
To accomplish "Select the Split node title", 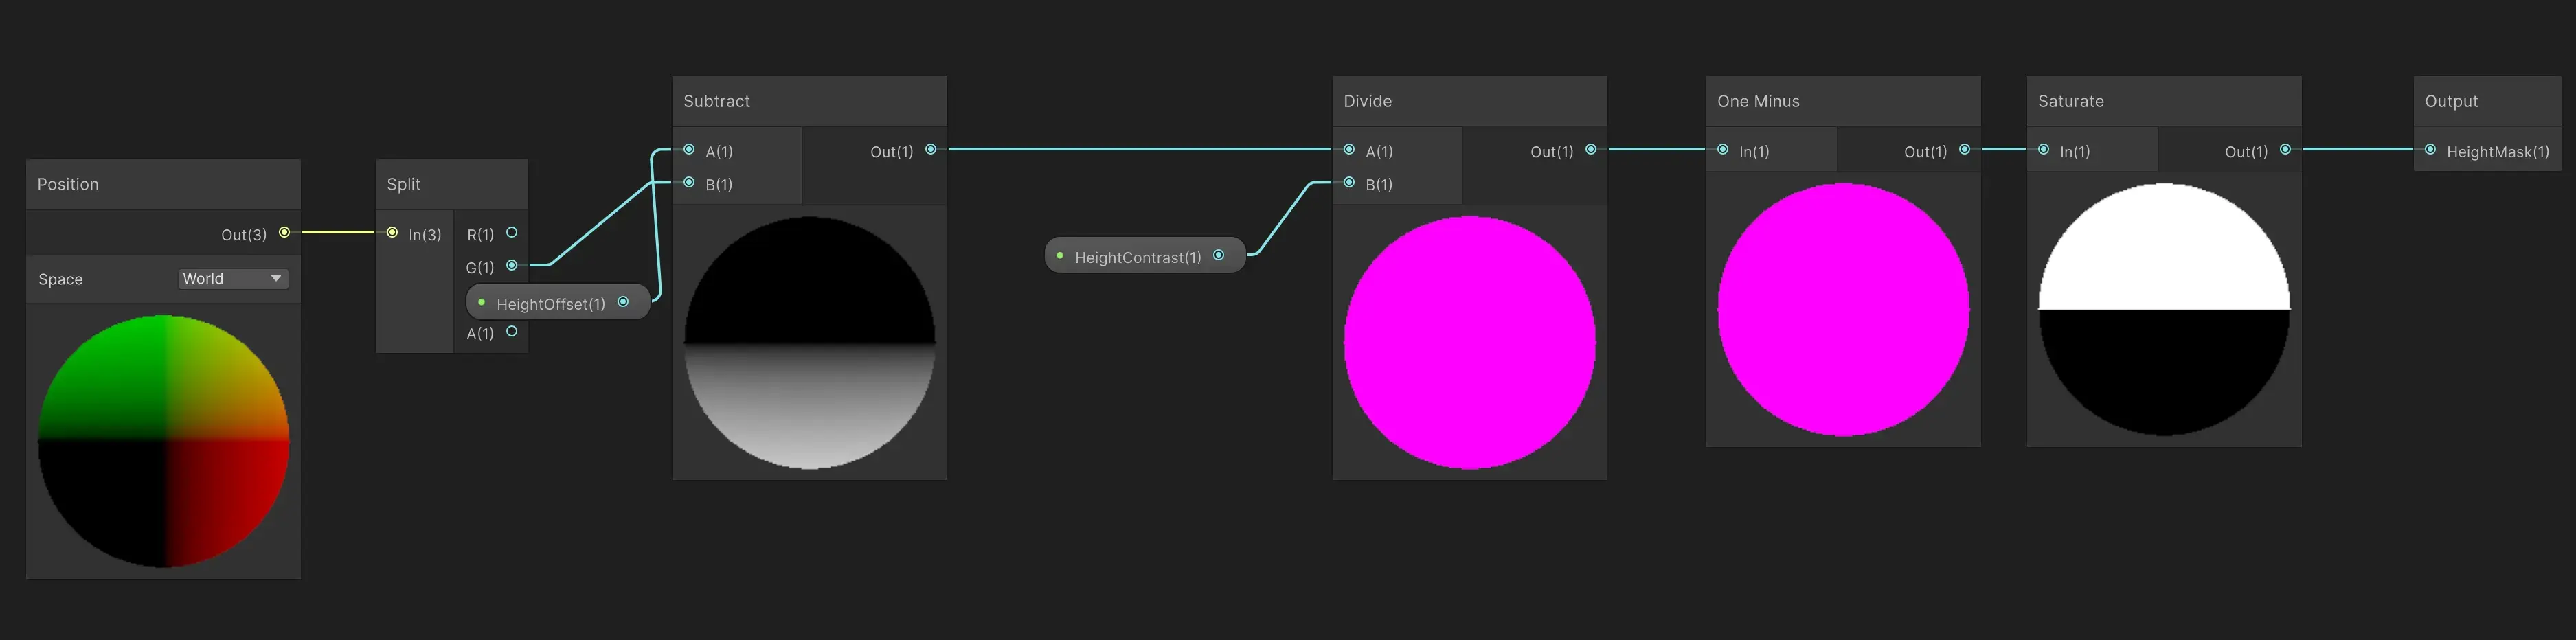I will (404, 184).
